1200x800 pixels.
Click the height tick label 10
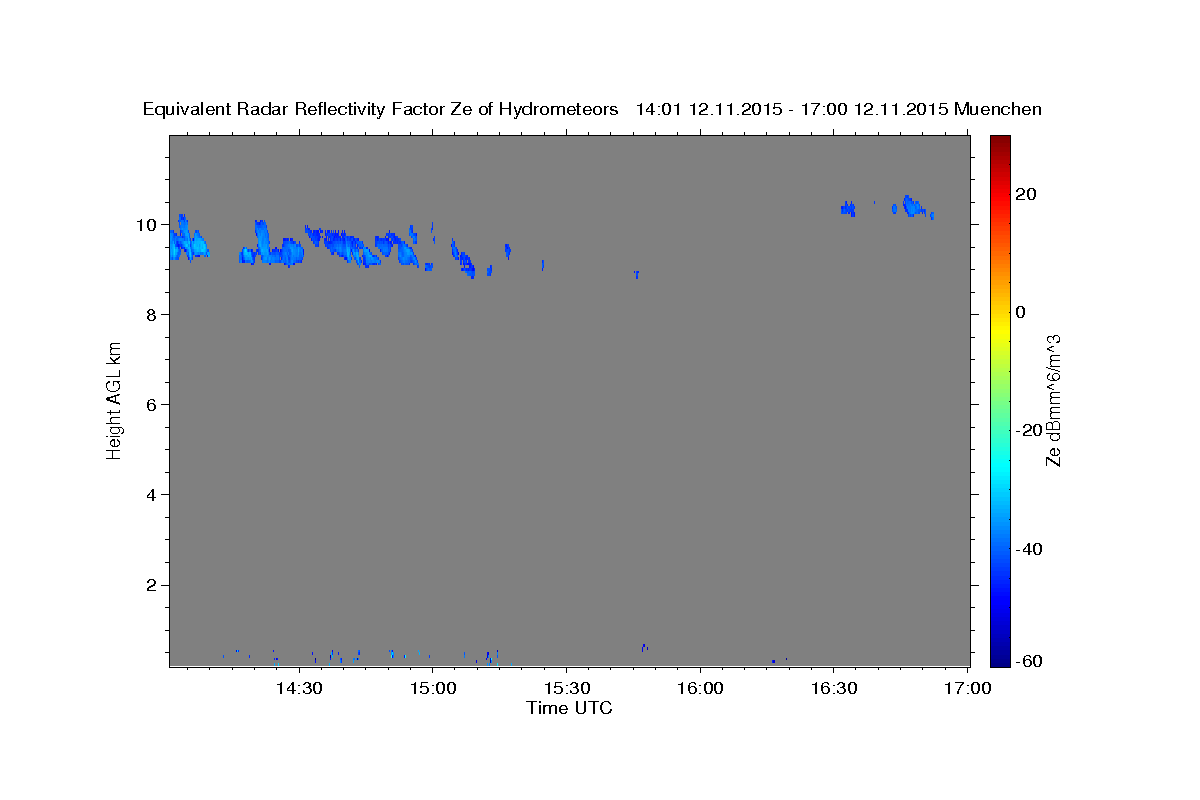pyautogui.click(x=146, y=225)
